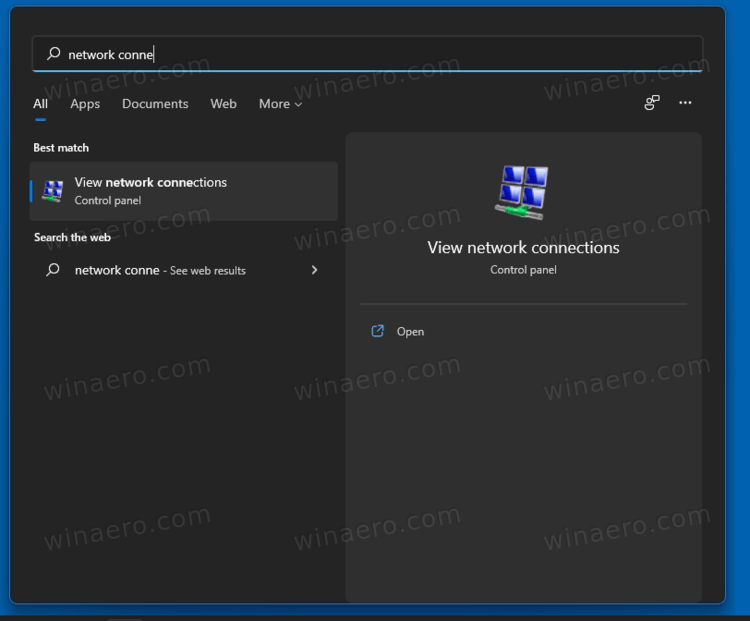Select the All filter tab
The image size is (750, 621).
[x=41, y=104]
